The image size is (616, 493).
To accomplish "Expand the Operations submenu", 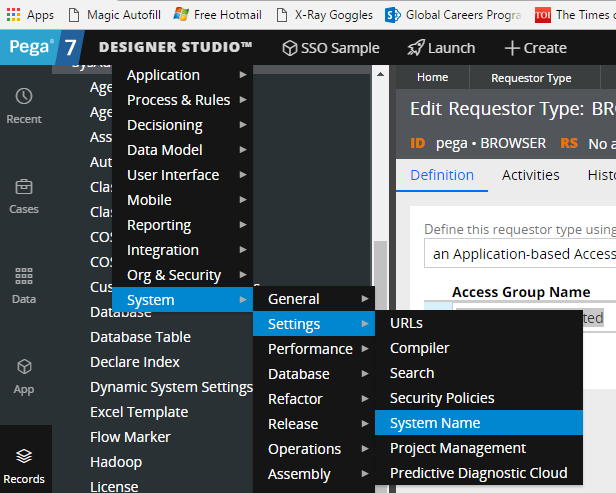I will (314, 449).
